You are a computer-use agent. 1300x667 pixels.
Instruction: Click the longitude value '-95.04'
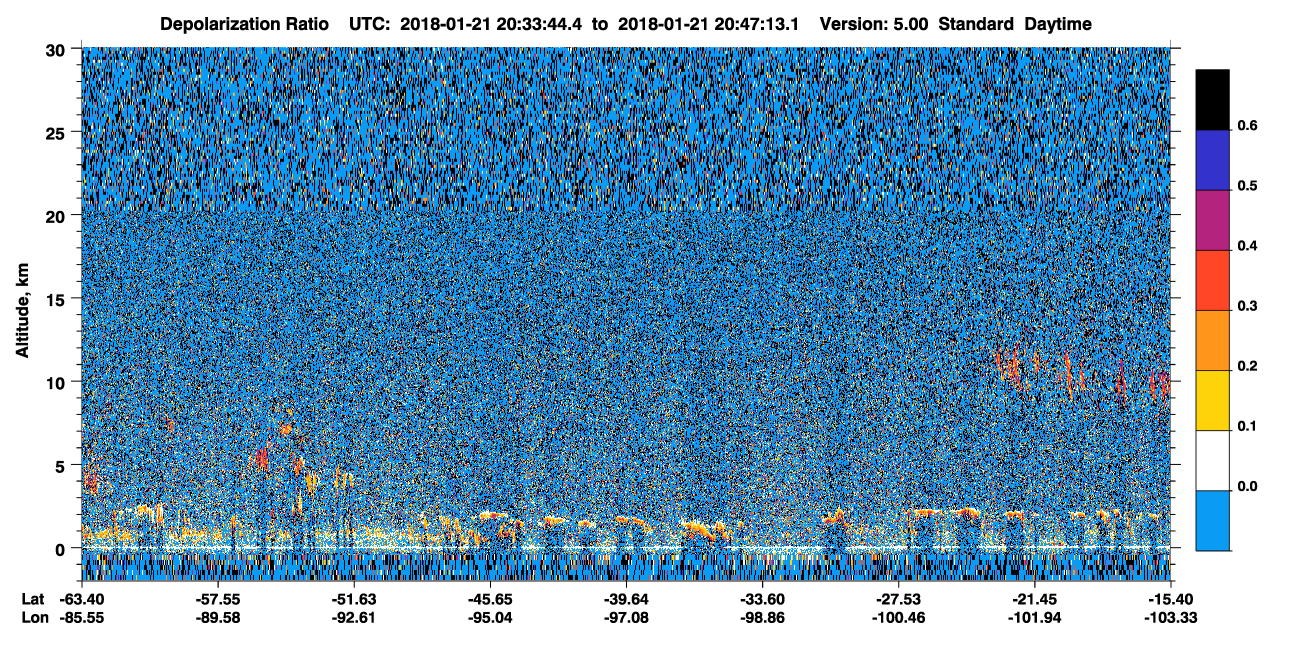click(489, 617)
